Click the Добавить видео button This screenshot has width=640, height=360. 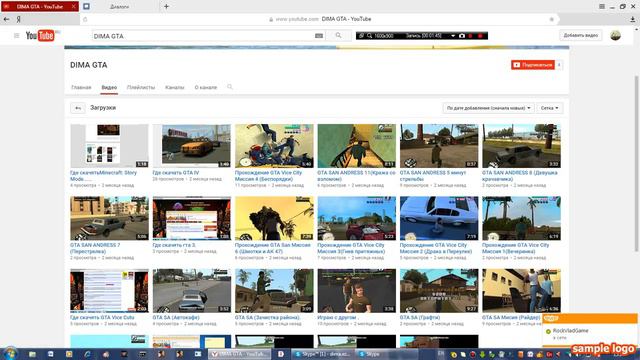[580, 36]
